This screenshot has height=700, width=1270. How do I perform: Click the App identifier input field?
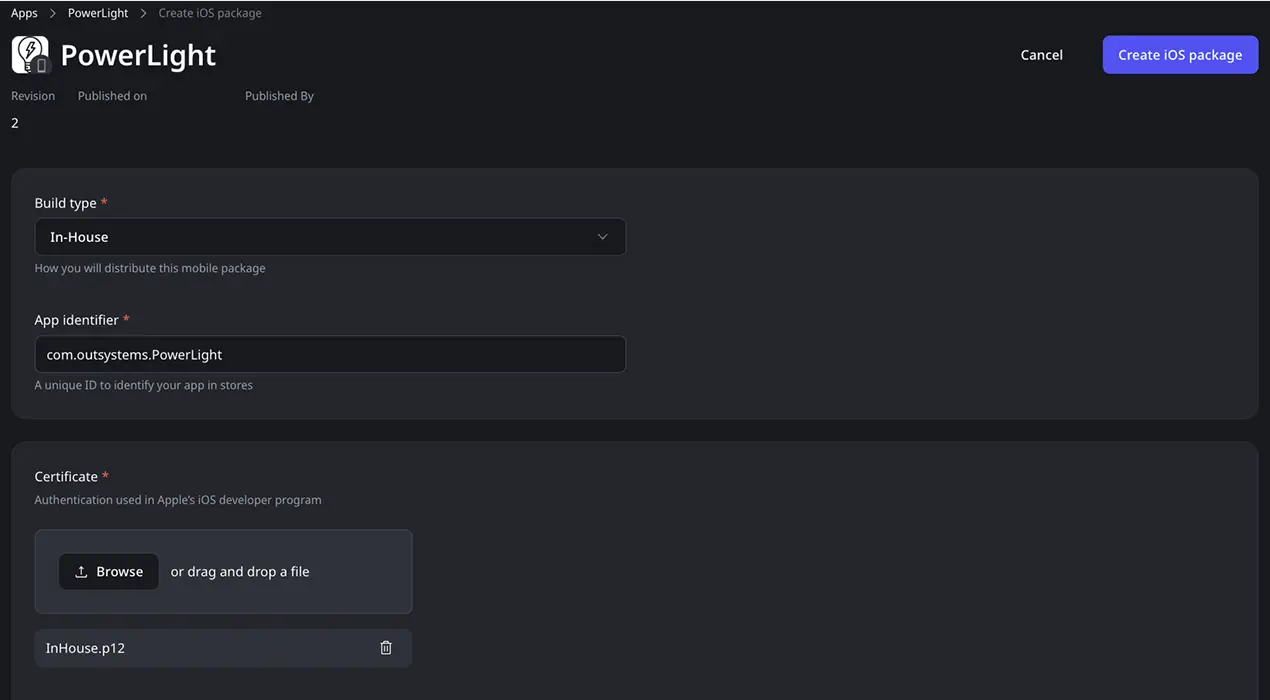[x=330, y=354]
